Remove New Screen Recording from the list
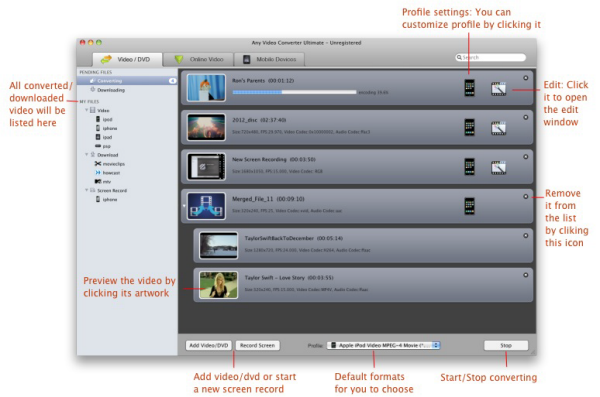Screen dimensions: 600x397 525,157
